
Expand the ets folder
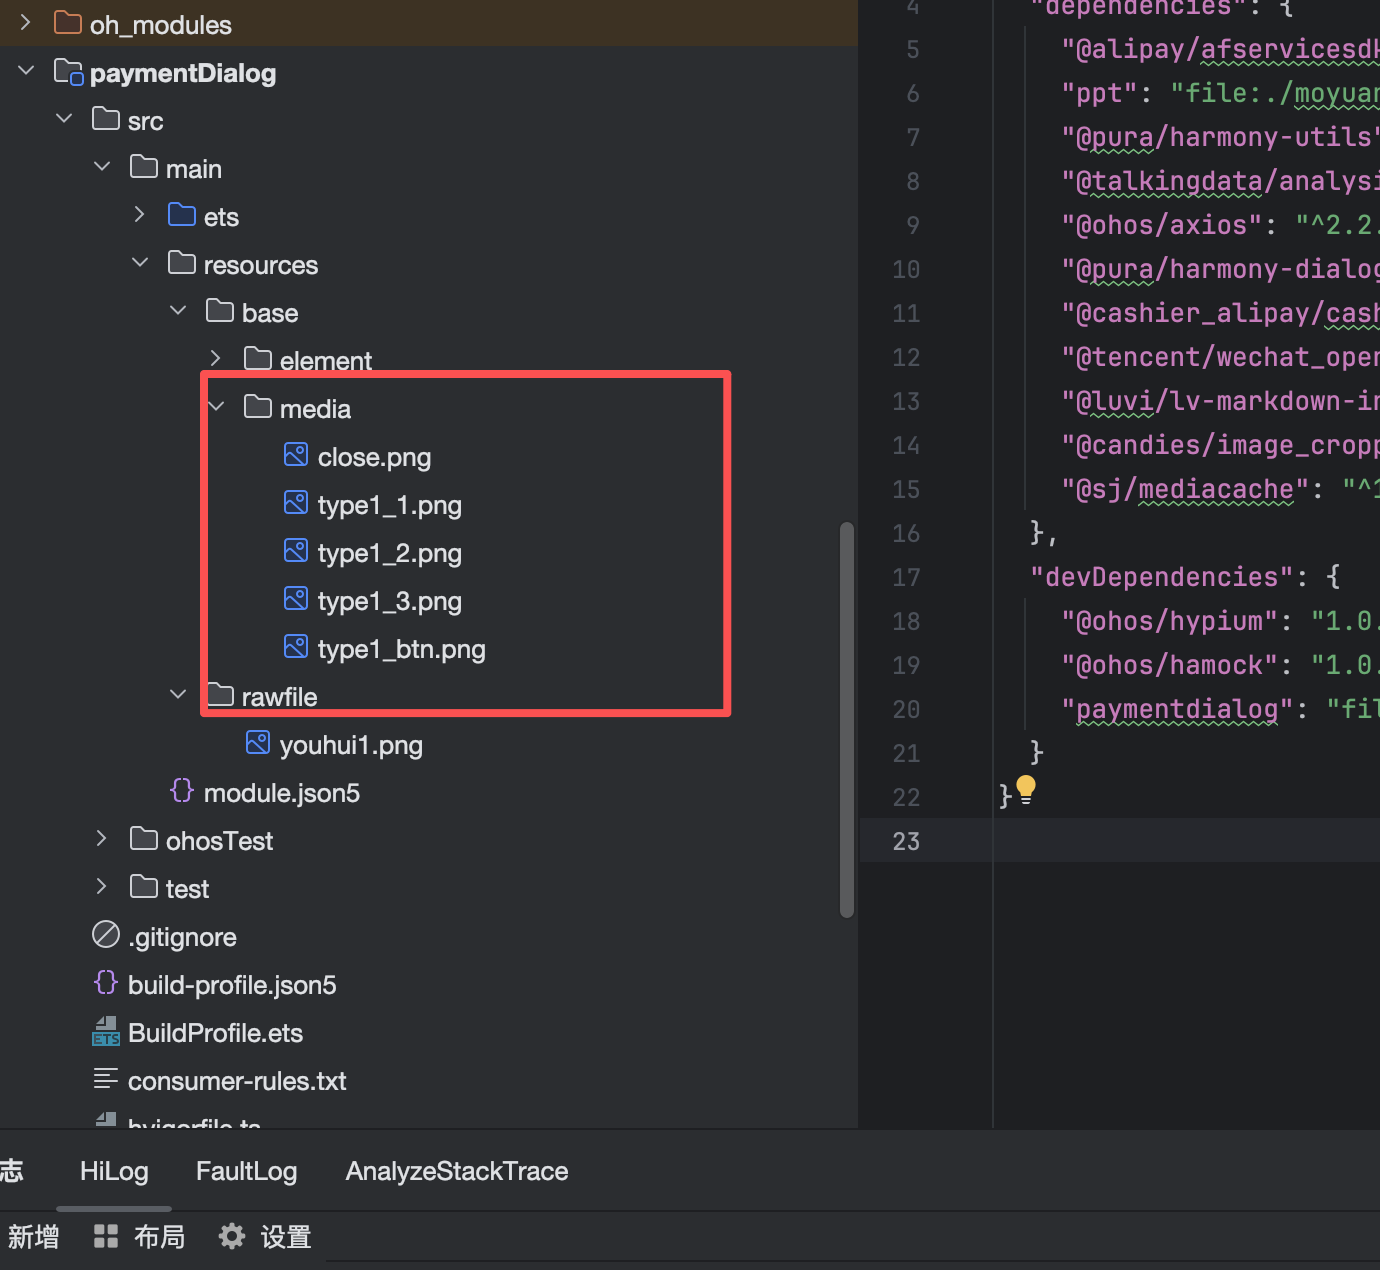click(140, 215)
